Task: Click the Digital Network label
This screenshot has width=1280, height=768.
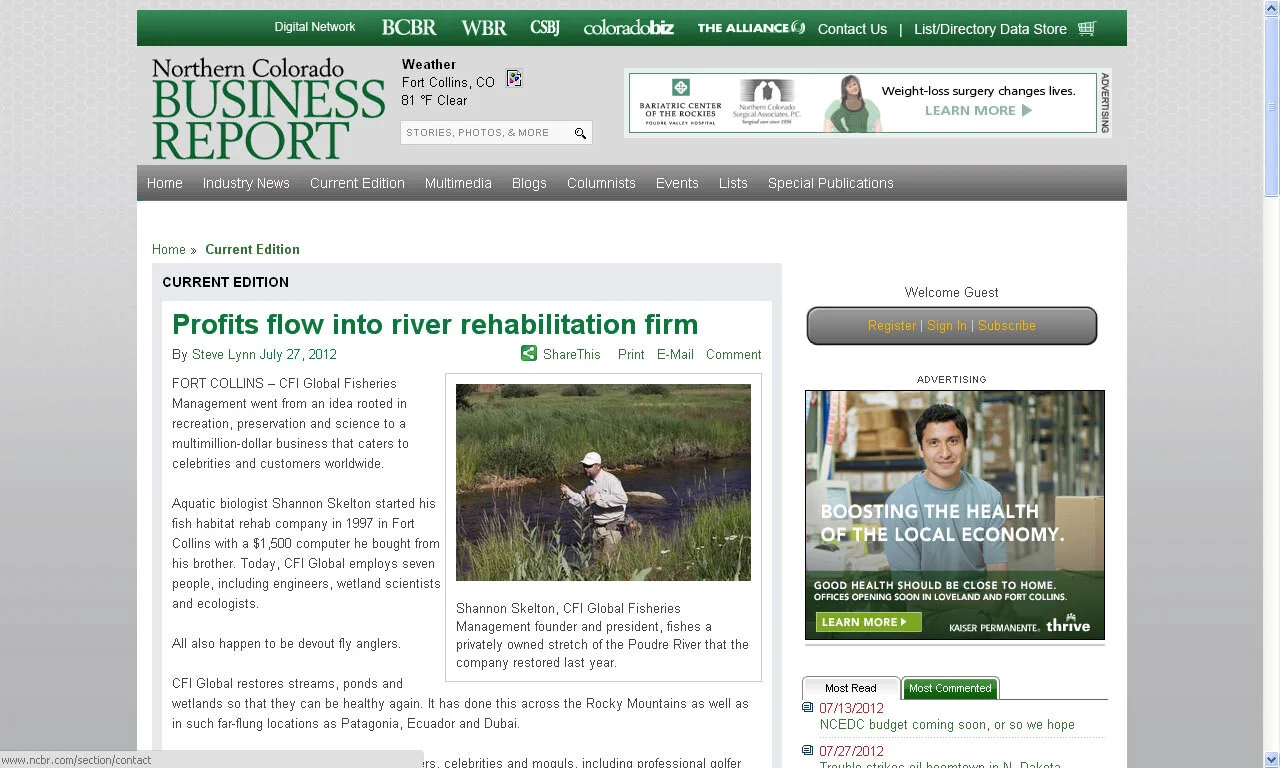Action: pos(315,27)
